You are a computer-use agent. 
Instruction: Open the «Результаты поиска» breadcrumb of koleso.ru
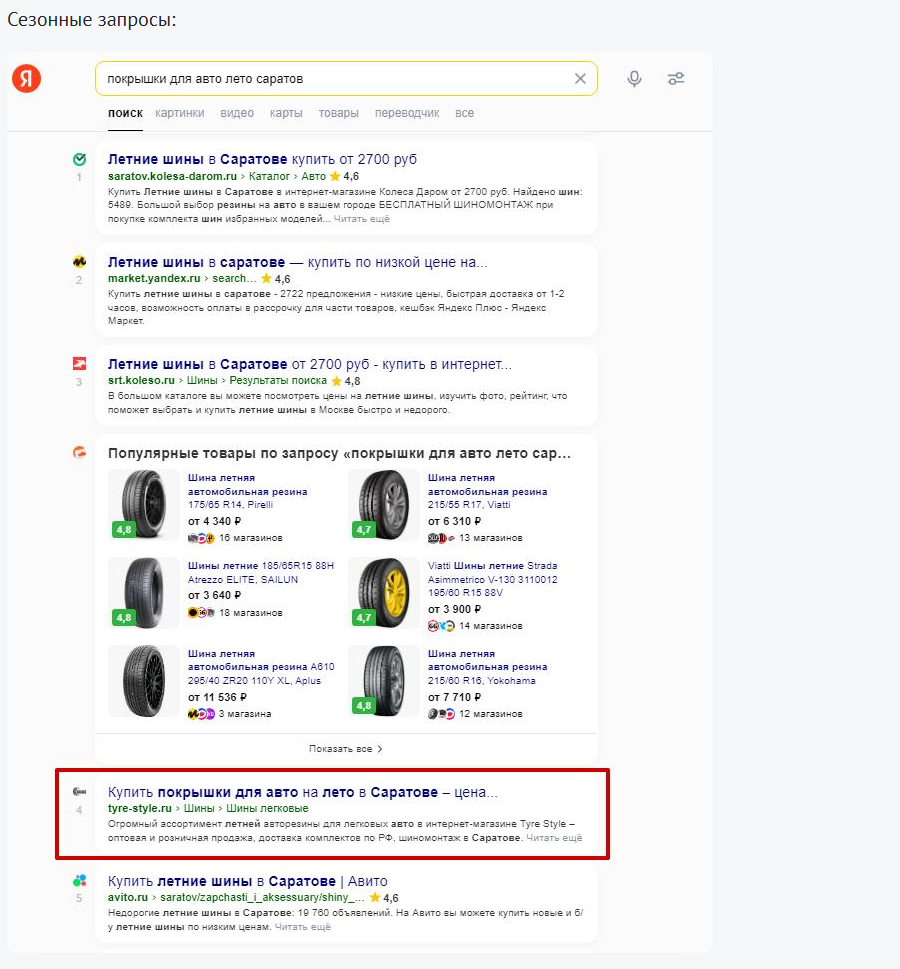(x=278, y=380)
